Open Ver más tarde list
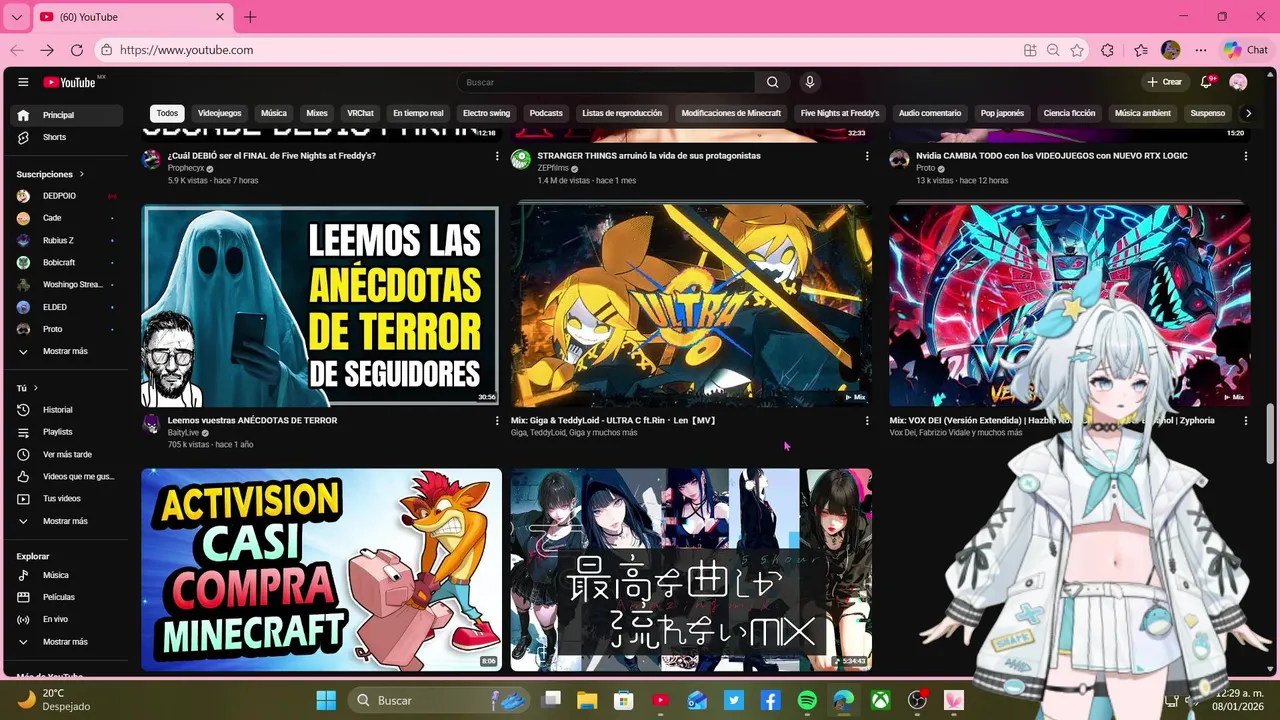Screen dimensions: 1280x720 coord(67,454)
